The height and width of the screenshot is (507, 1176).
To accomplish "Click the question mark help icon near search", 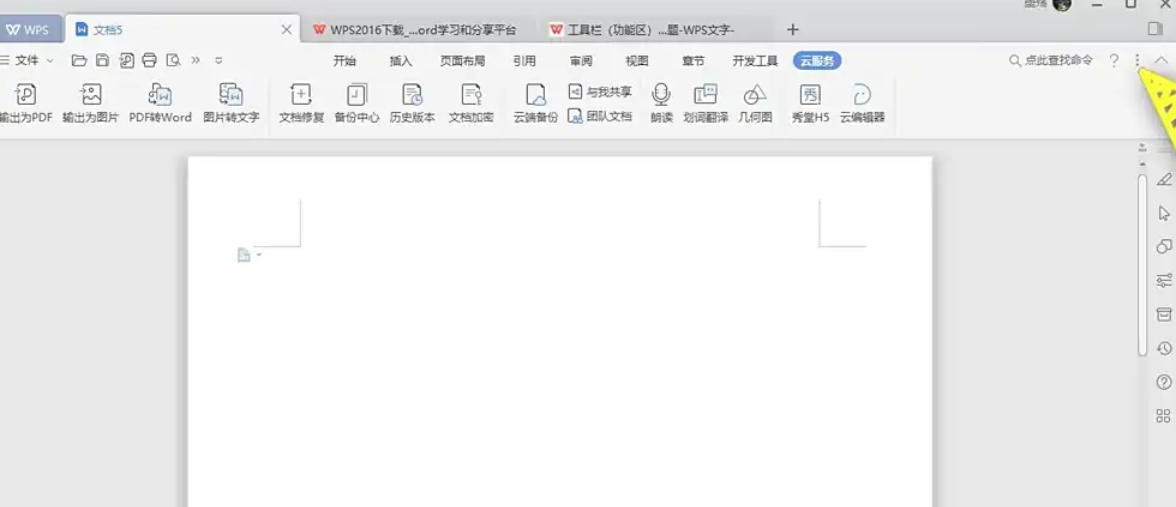I will 1114,61.
